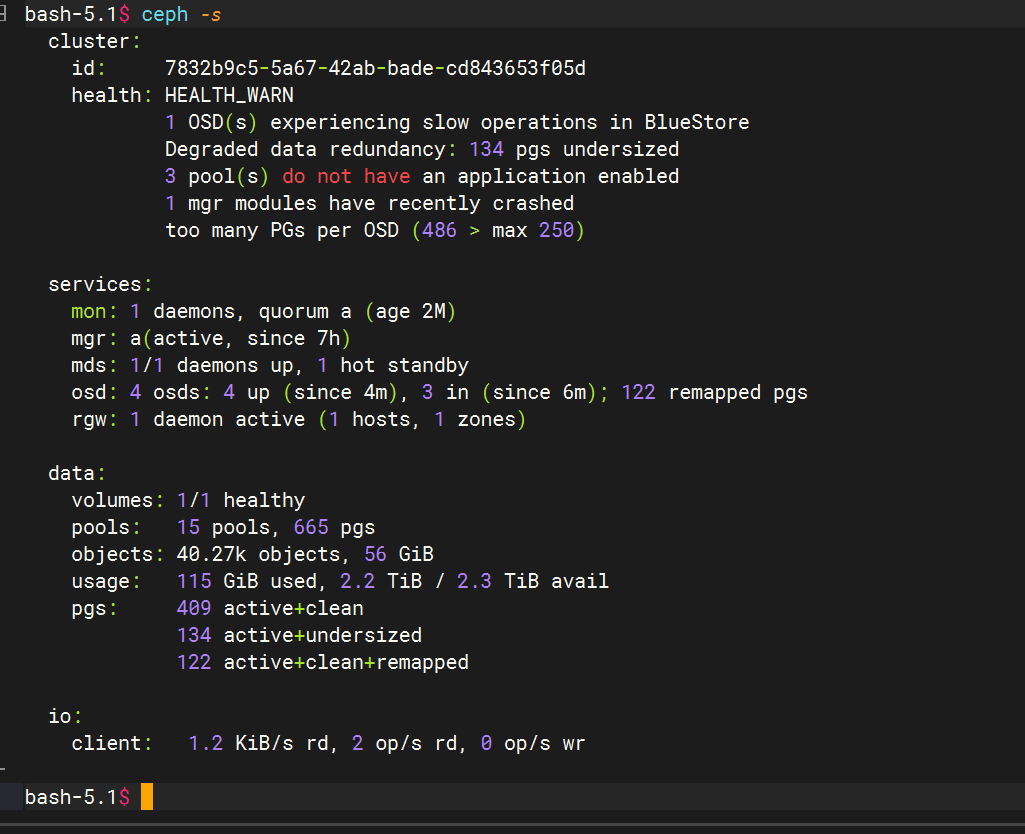Select 'quorum a (age 2M)' text
Viewport: 1025px width, 834px height.
(x=357, y=311)
